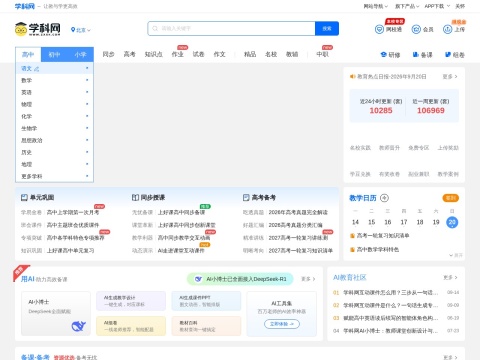Viewport: 480px width, 360px height.
Task: Open link 上好课高中同步备课
Action: (x=181, y=212)
